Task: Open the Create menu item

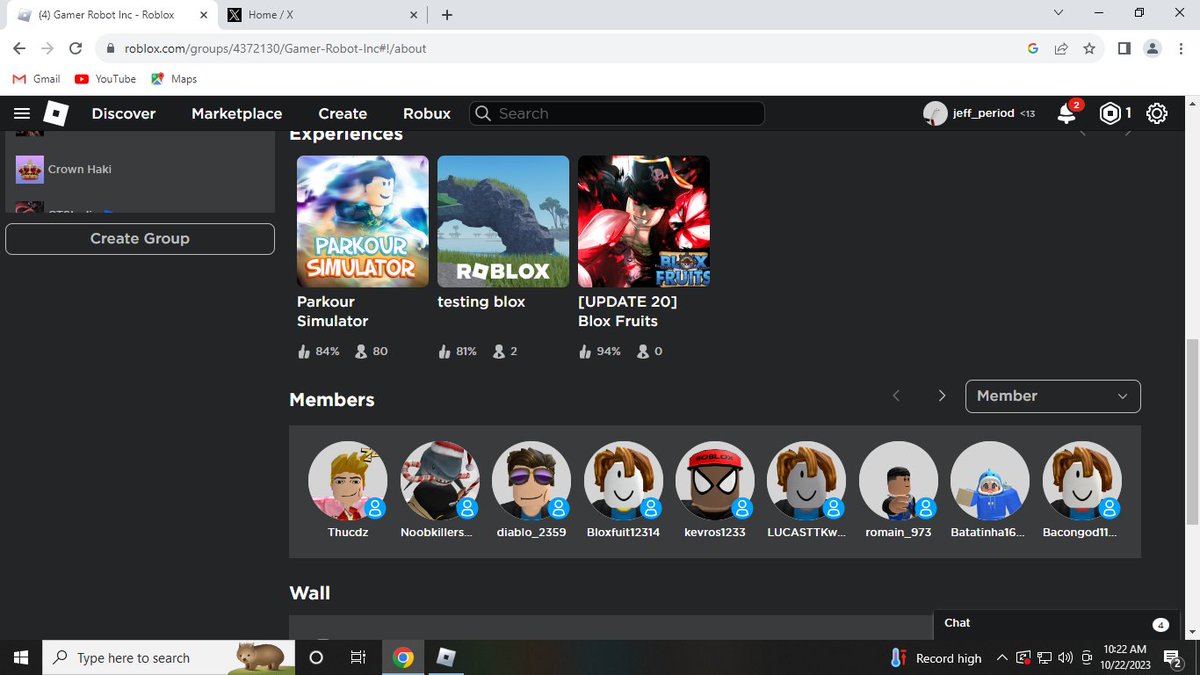Action: click(343, 114)
